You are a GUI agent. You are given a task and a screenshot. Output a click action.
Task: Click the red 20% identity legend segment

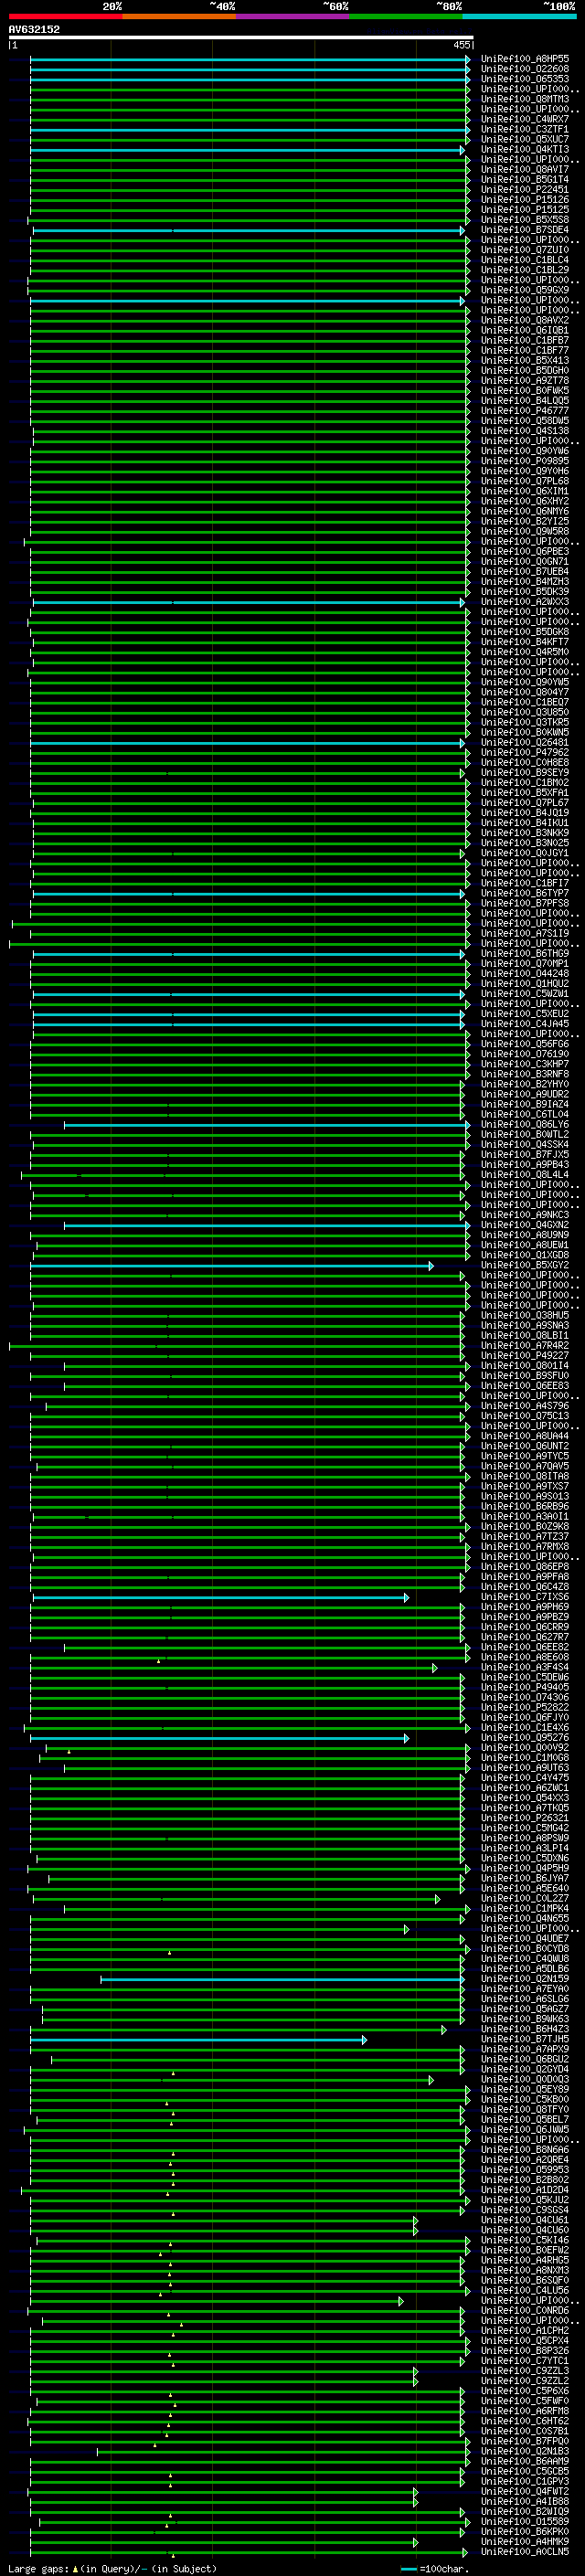[65, 16]
